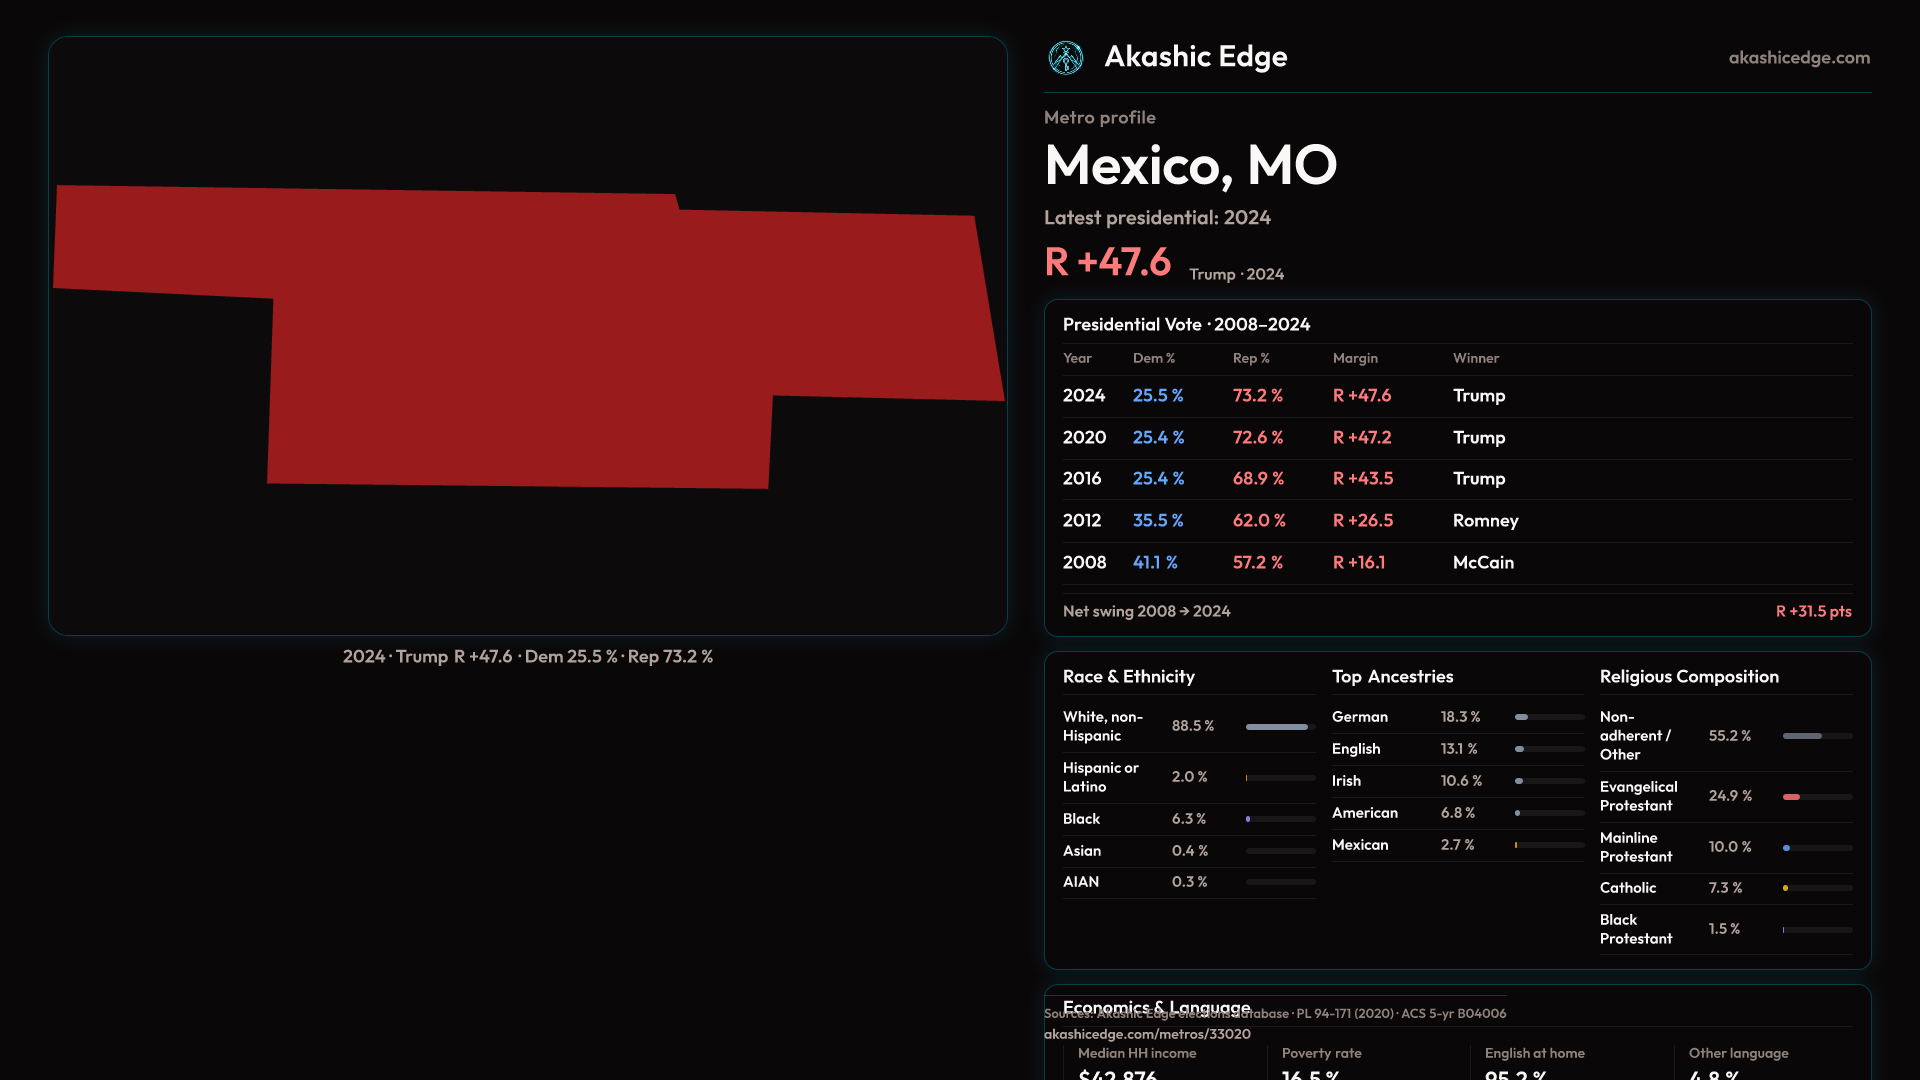Click the Akashic Edge logo icon
The width and height of the screenshot is (1920, 1080).
[1065, 58]
